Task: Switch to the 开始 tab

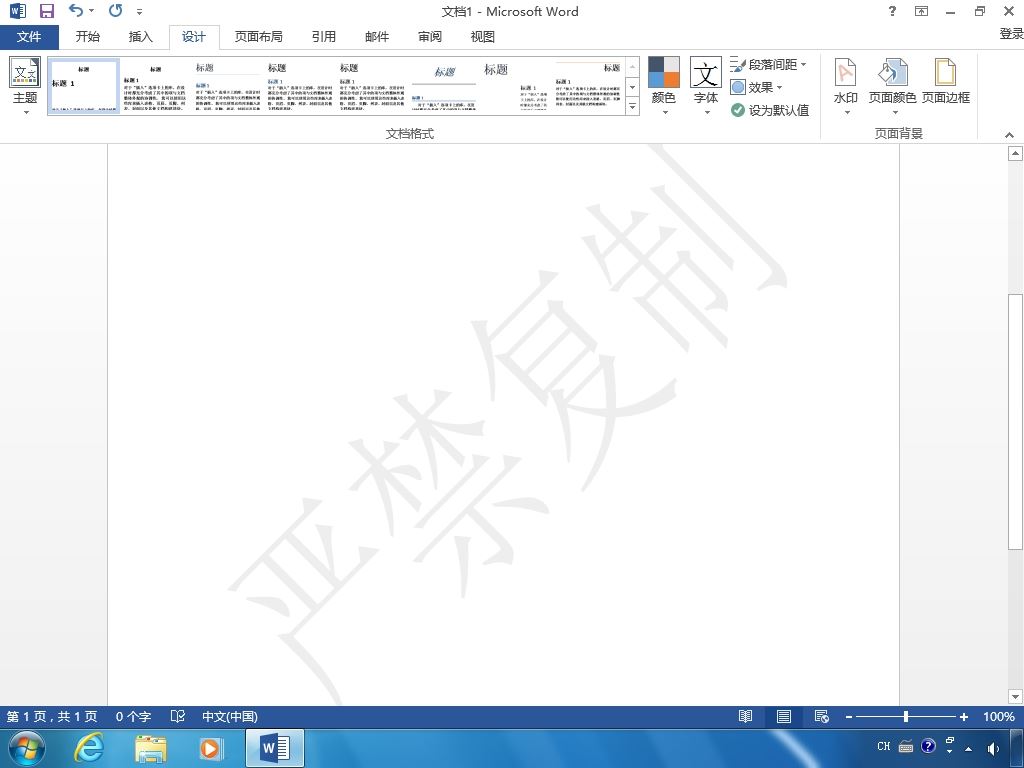Action: click(88, 37)
